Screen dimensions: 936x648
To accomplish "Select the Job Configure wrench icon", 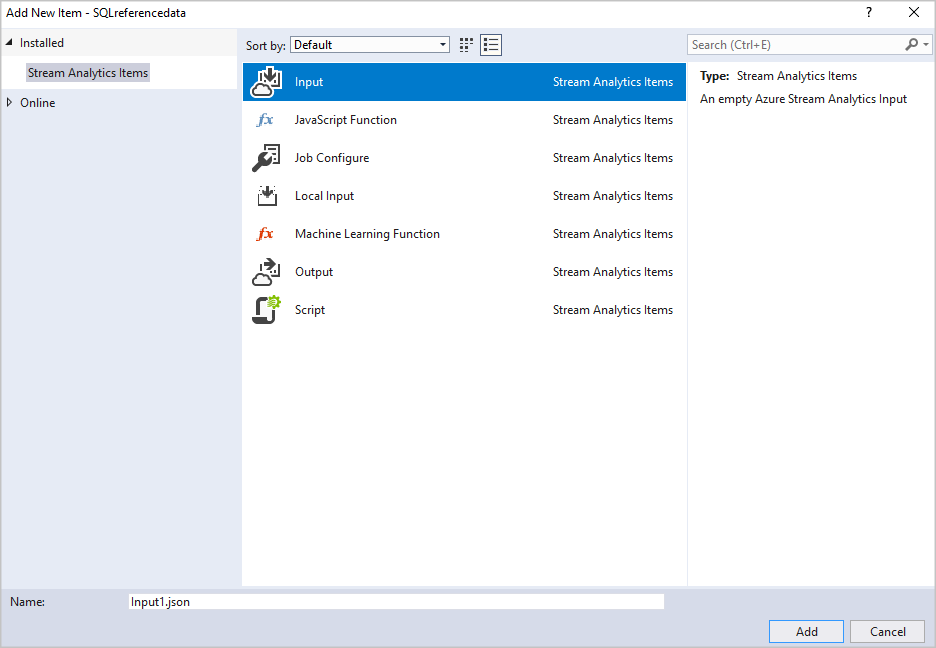I will click(x=266, y=158).
